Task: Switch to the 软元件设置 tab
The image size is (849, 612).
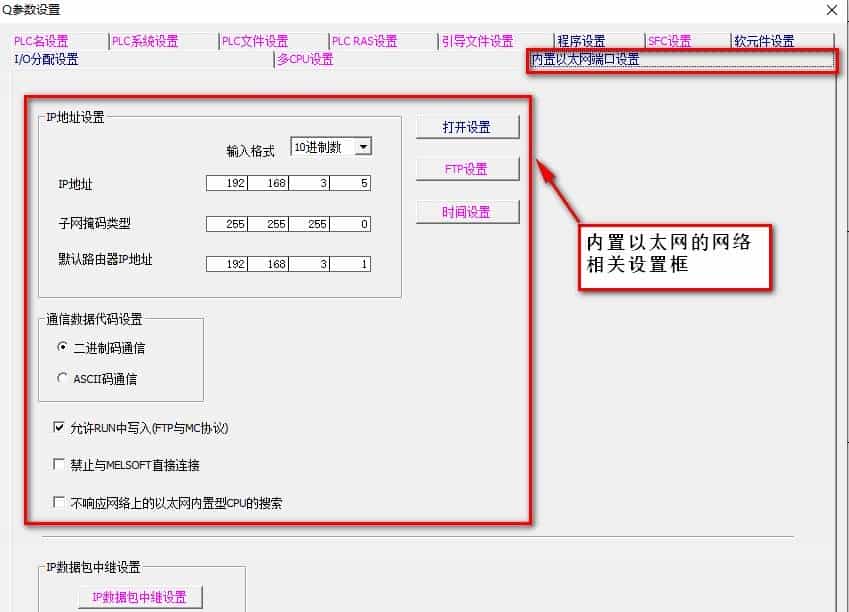Action: pos(765,41)
